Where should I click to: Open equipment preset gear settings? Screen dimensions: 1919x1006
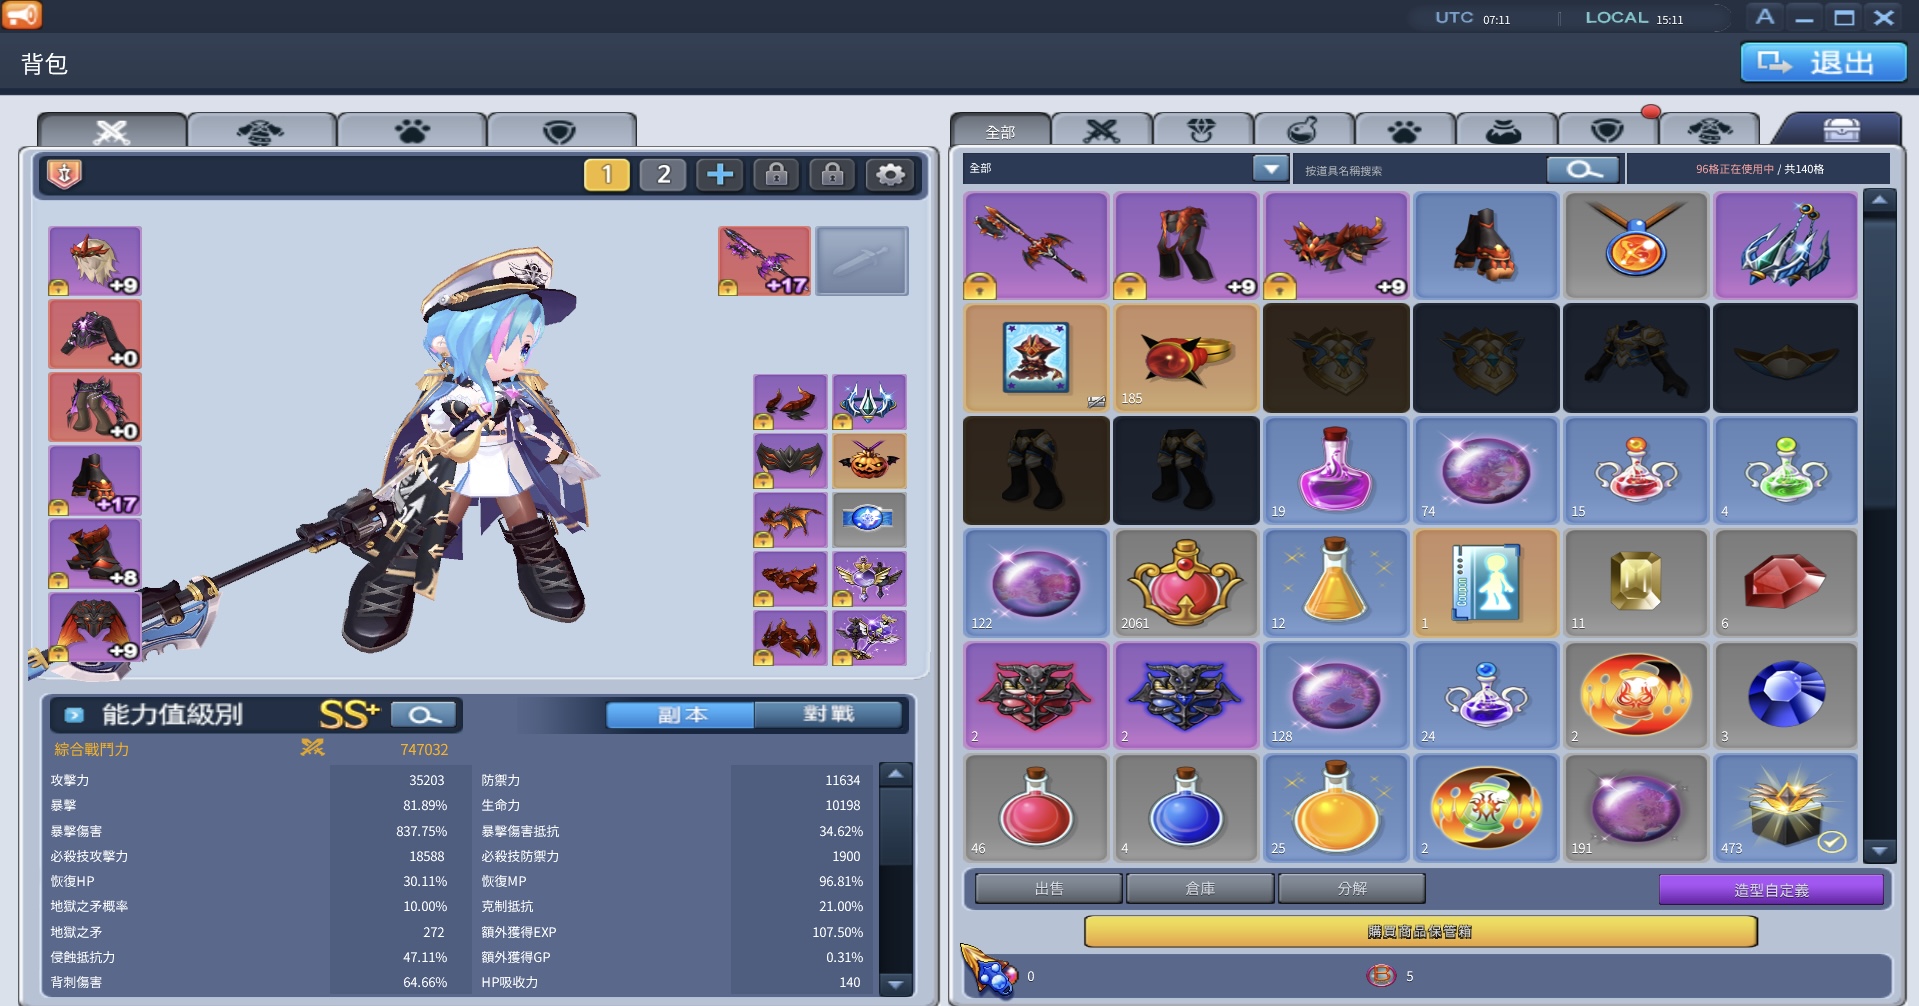(x=889, y=175)
